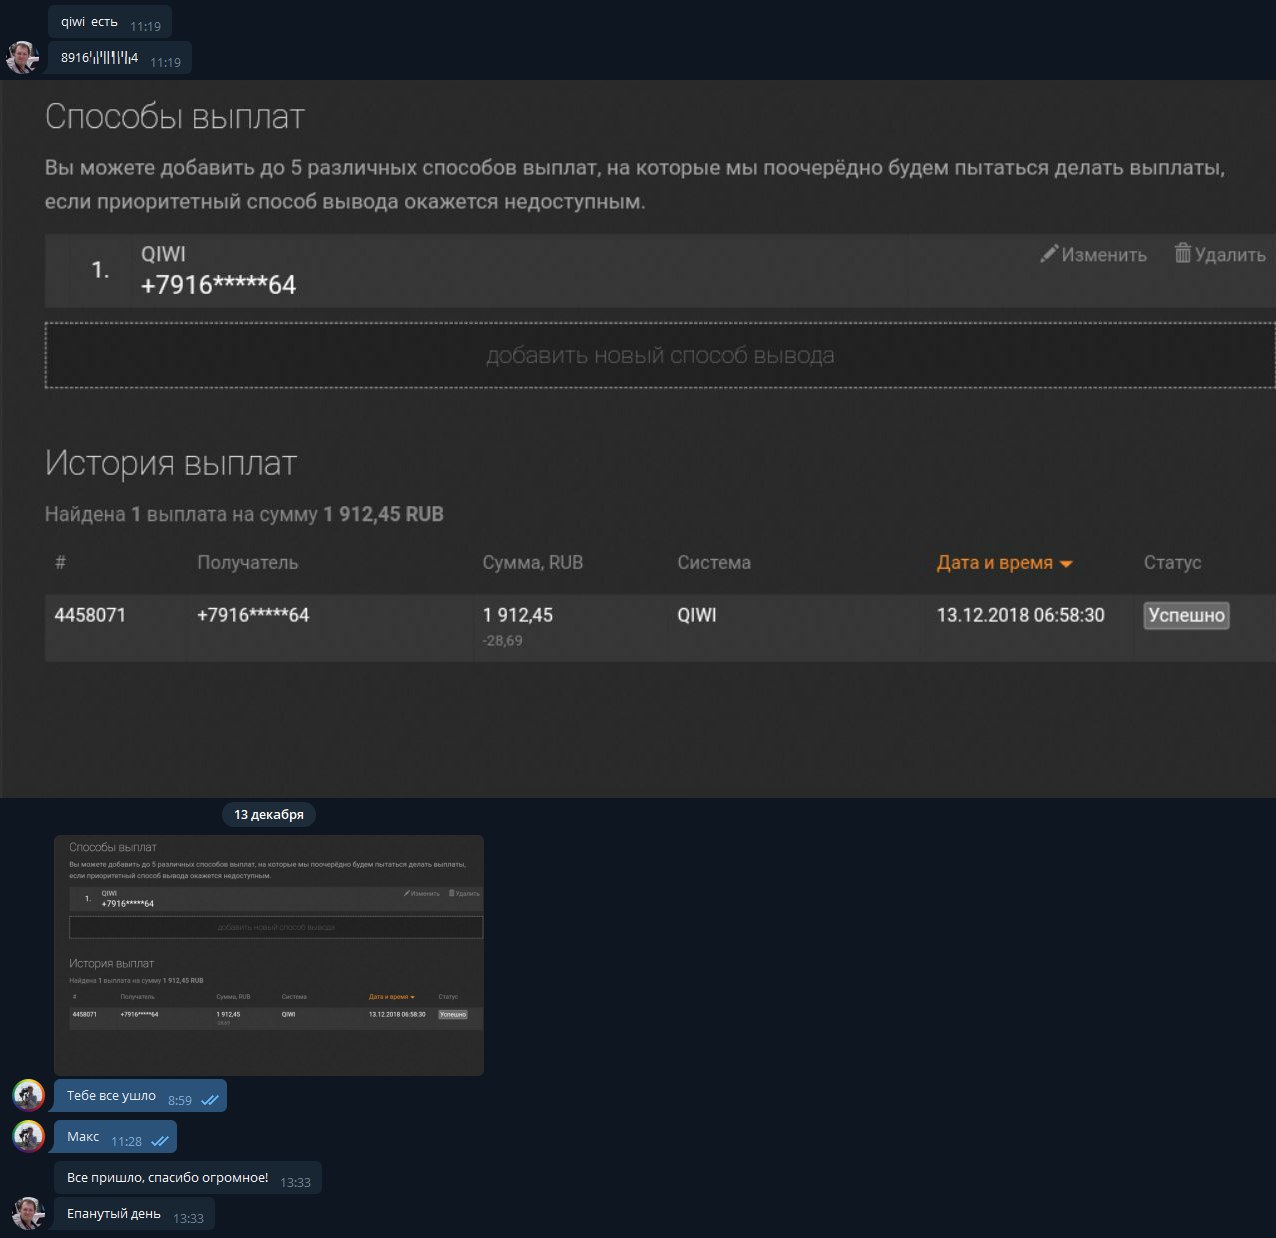The width and height of the screenshot is (1276, 1238).
Task: Click the Изменить pencil icon
Action: click(x=1049, y=254)
